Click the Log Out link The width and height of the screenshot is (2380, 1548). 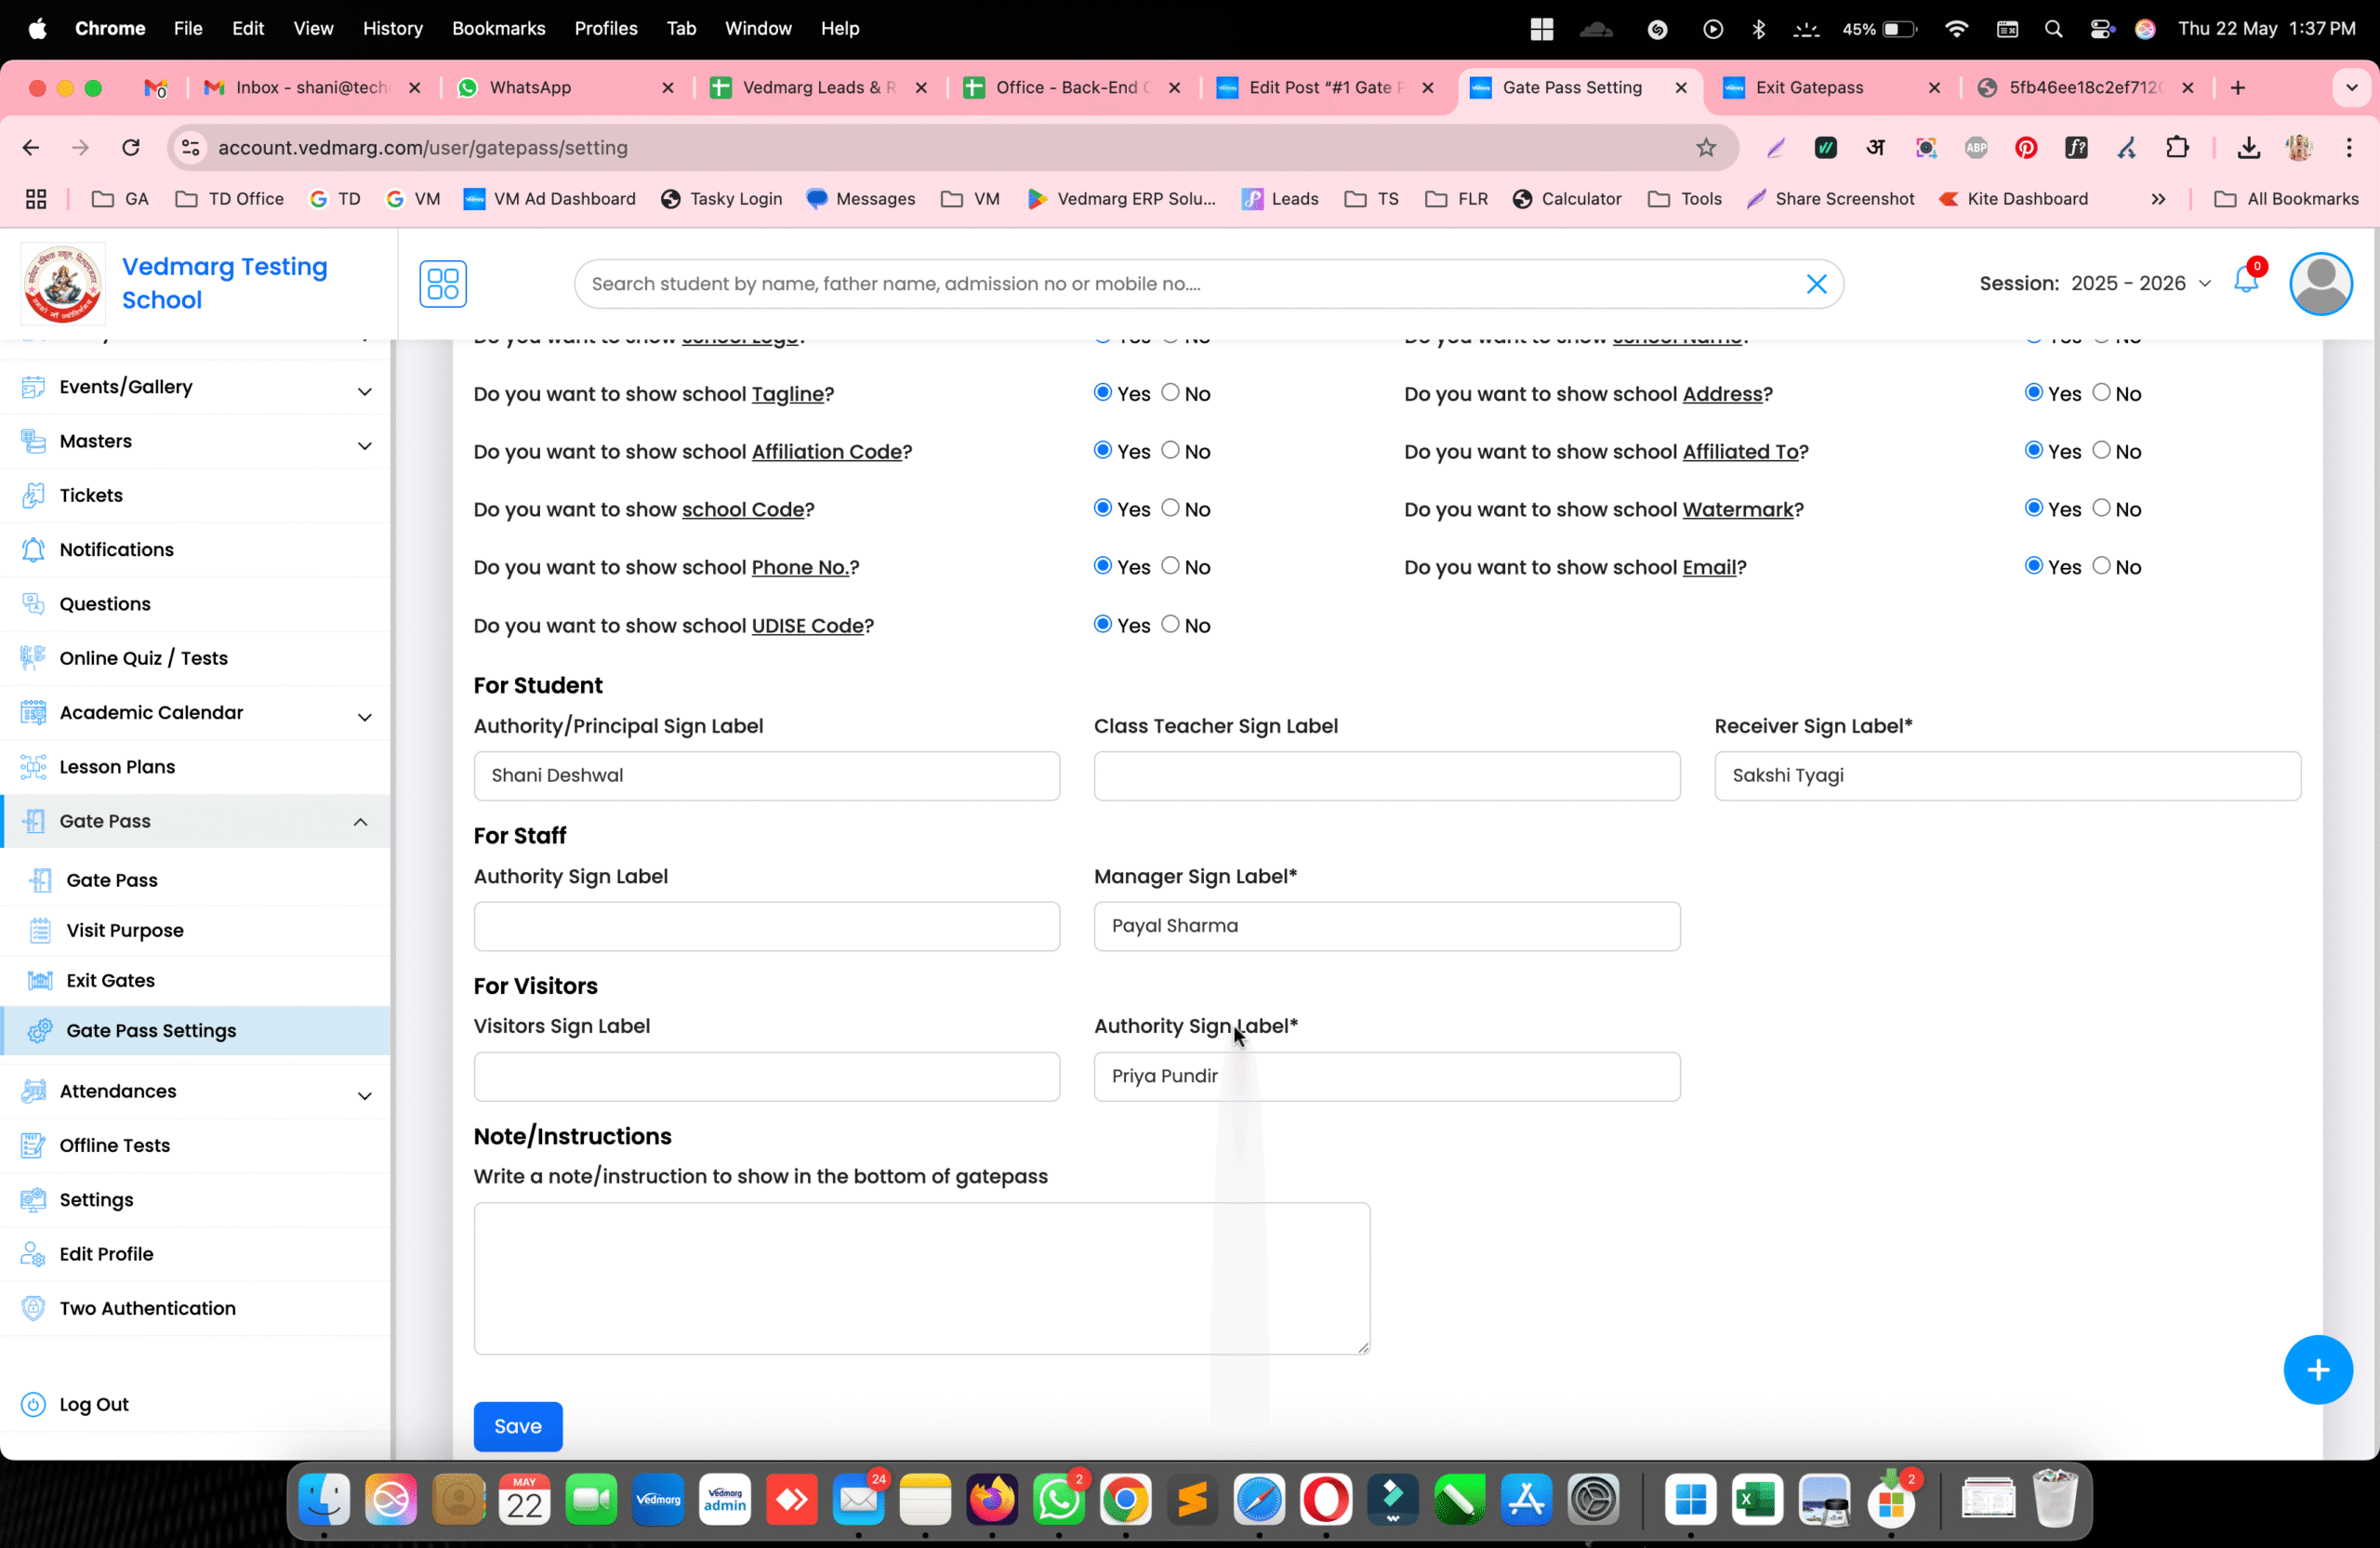(92, 1404)
